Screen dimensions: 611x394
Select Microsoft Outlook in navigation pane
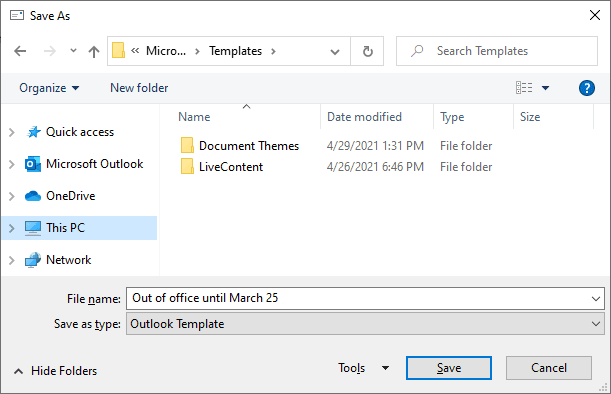point(94,164)
